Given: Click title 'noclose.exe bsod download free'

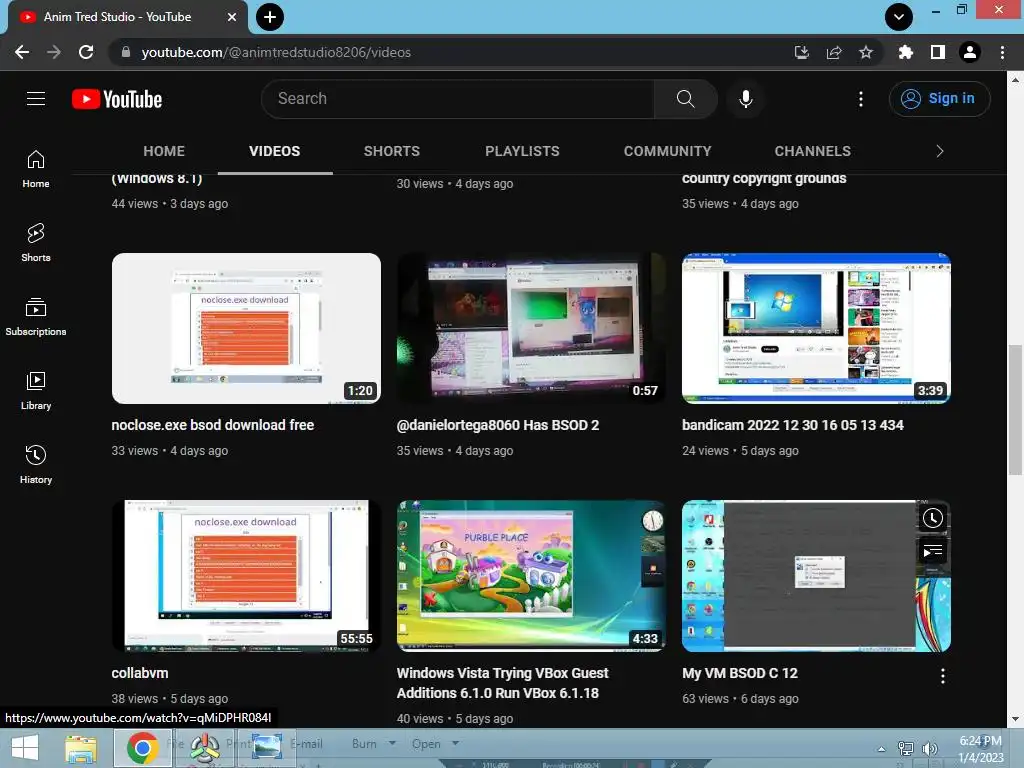Looking at the screenshot, I should (x=213, y=425).
